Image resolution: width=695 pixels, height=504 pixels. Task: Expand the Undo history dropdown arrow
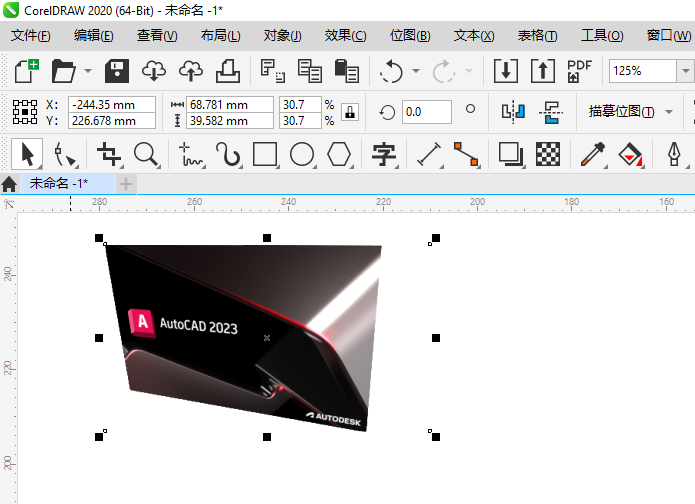pyautogui.click(x=416, y=71)
